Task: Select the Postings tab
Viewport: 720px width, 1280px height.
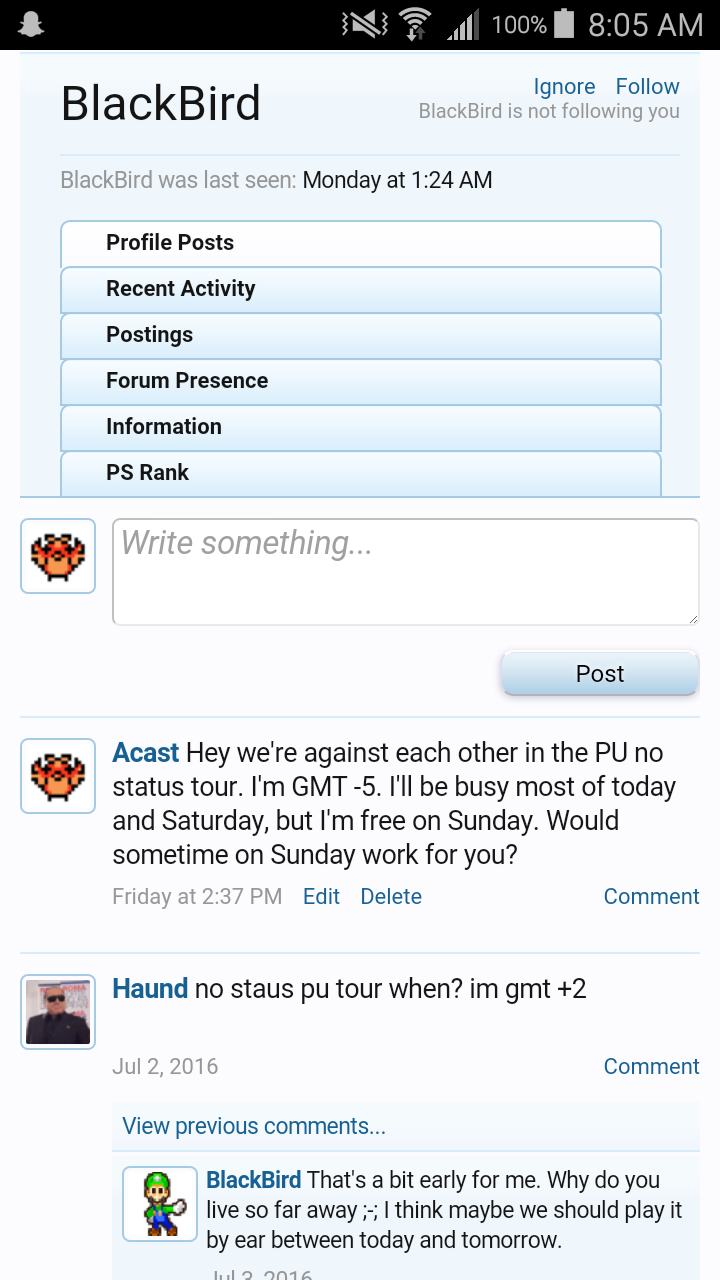Action: (150, 335)
